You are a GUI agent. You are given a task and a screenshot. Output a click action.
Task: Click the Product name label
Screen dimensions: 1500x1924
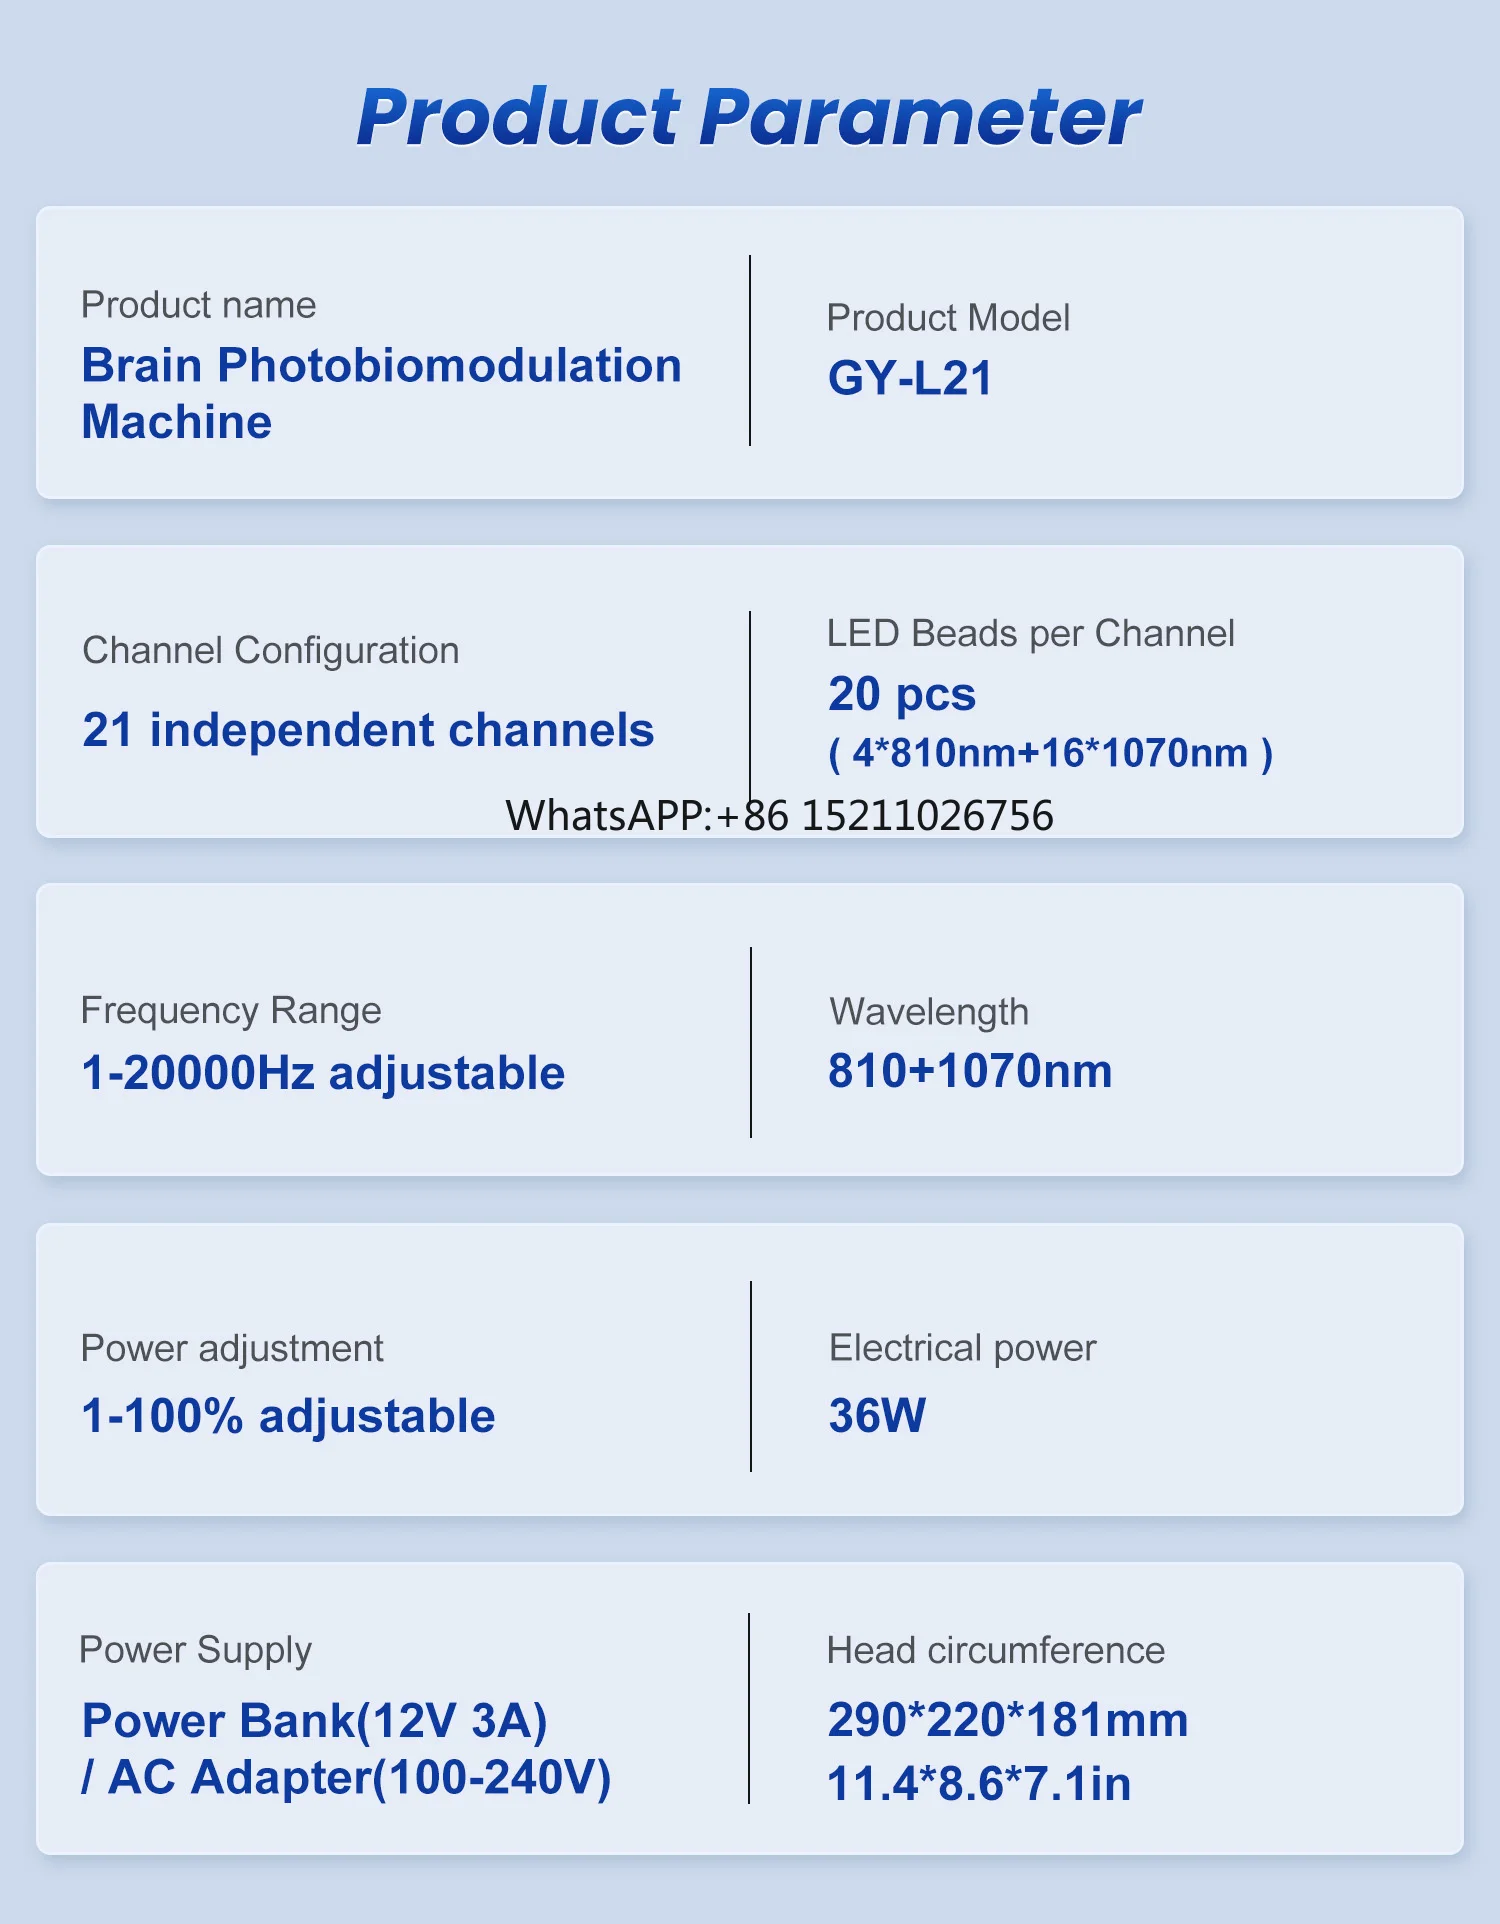(198, 305)
